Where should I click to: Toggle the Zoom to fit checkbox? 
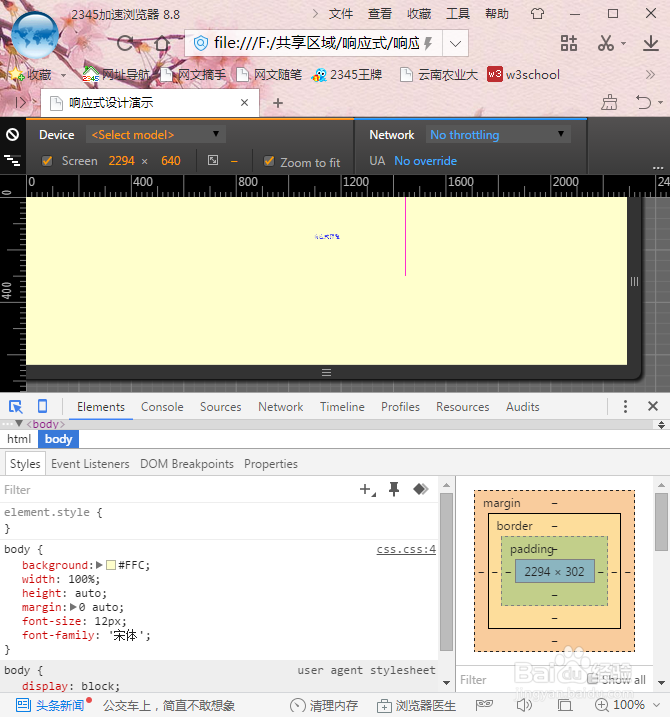269,161
